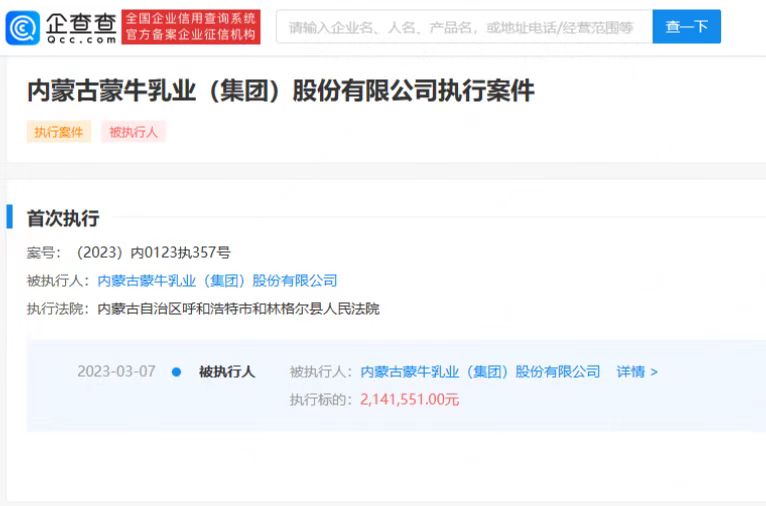The height and width of the screenshot is (506, 766).
Task: Click the page title 内蒙古蒙牛乳业执行案件
Action: [x=281, y=91]
